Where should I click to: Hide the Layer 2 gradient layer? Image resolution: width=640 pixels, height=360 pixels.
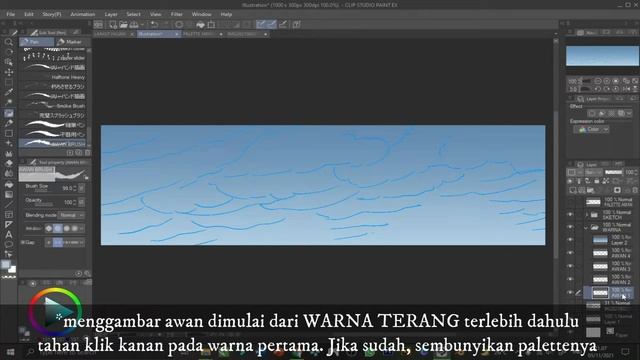[x=571, y=240]
